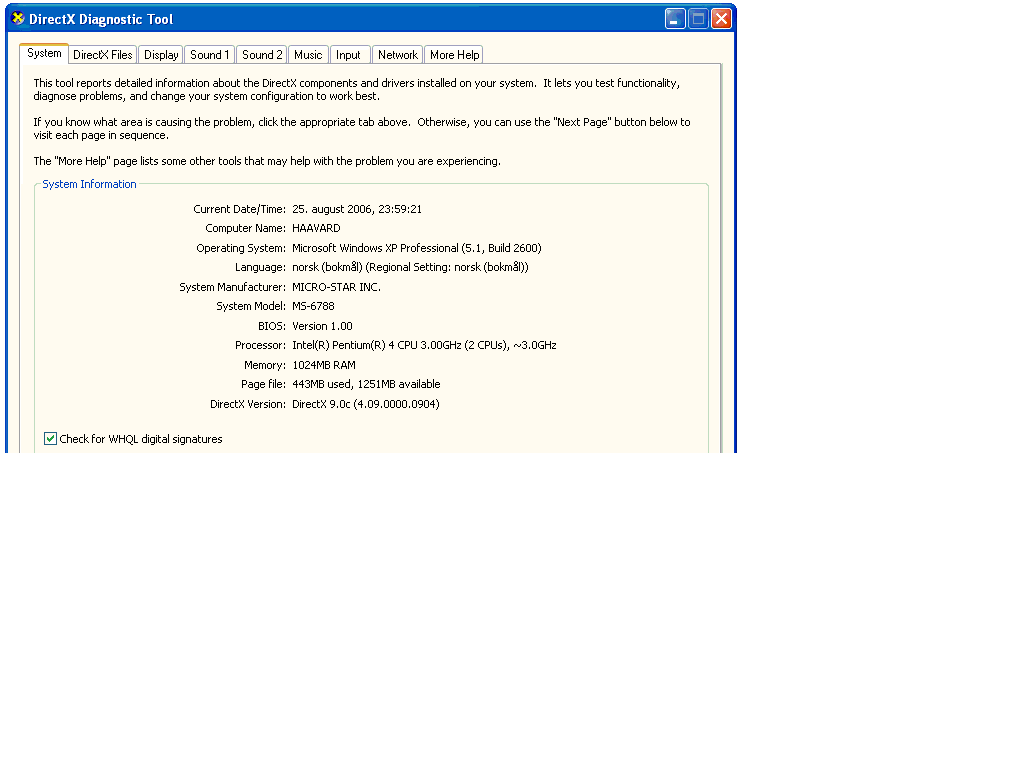Click Microsoft Windows XP Professional text
Image resolution: width=1024 pixels, height=768 pixels.
pos(417,248)
